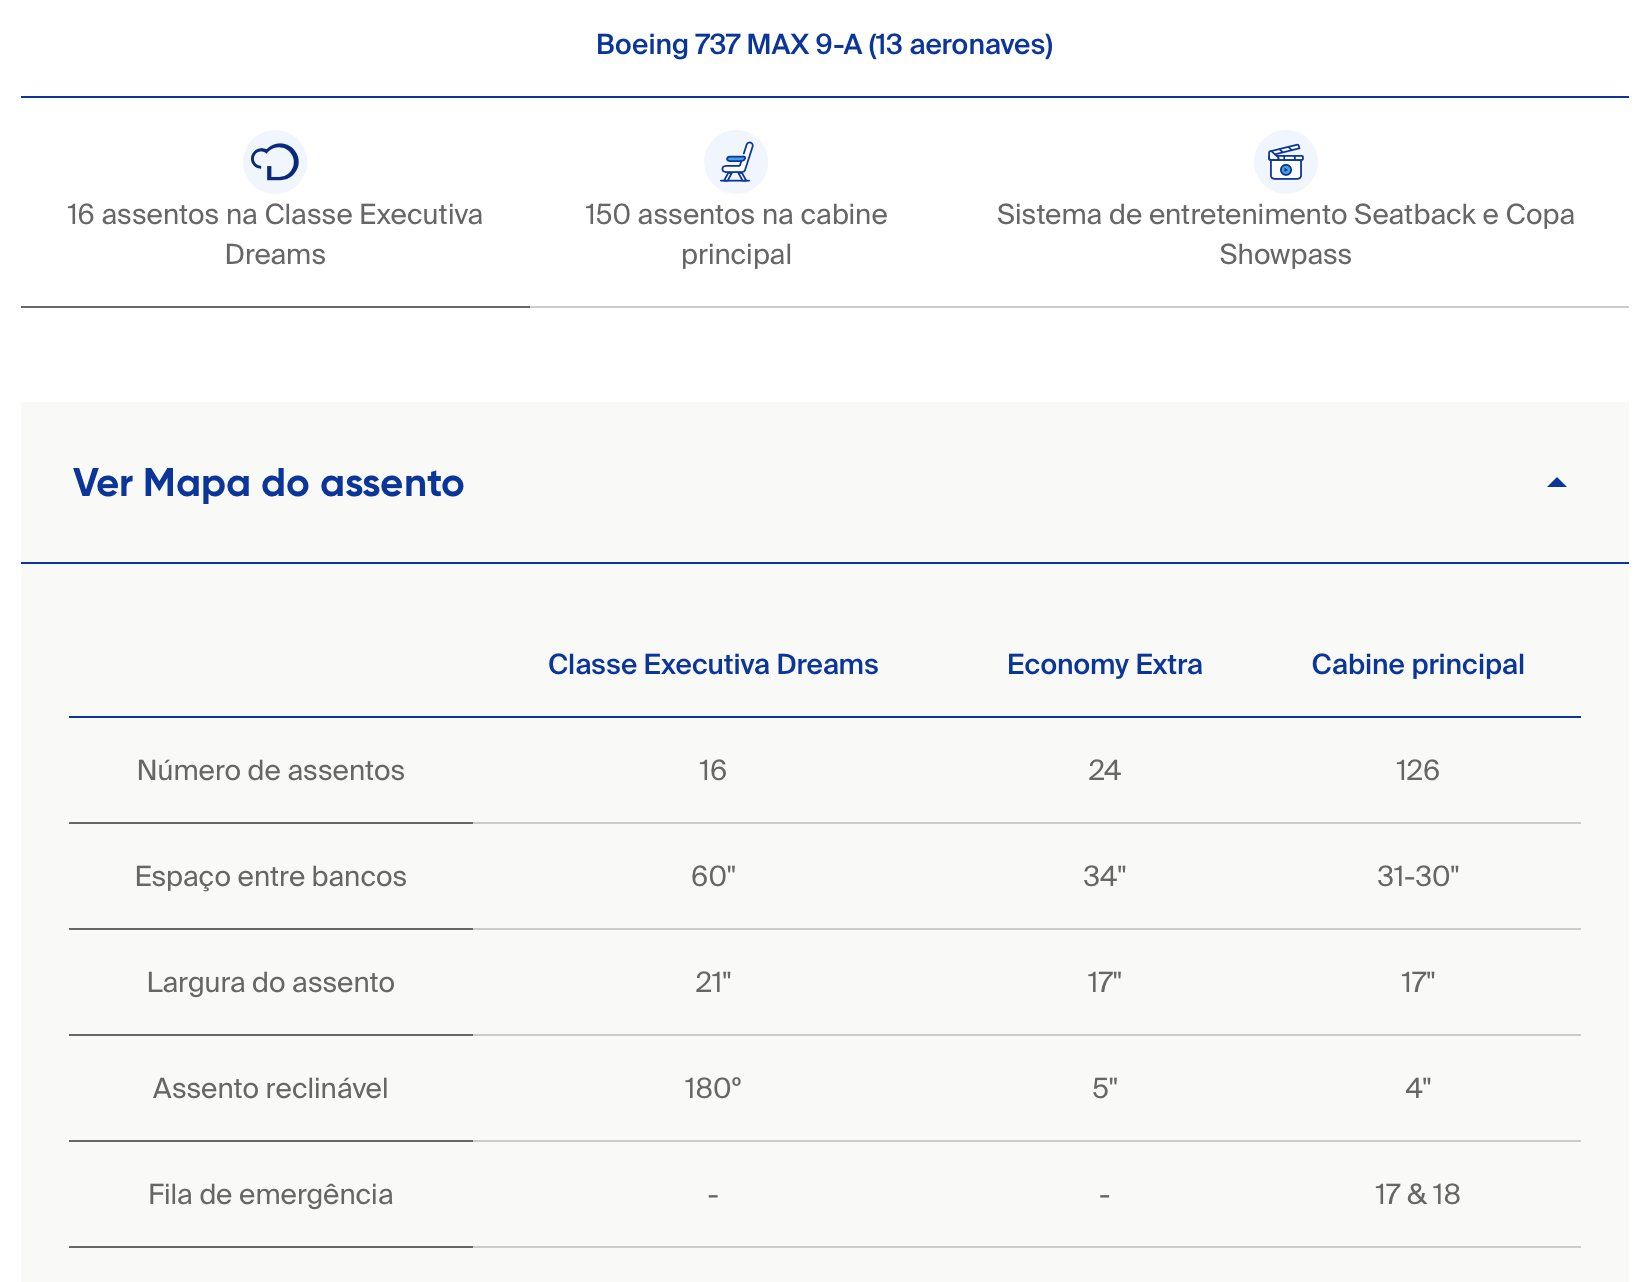The image size is (1648, 1282).
Task: Click the 180° recline value
Action: [713, 1089]
